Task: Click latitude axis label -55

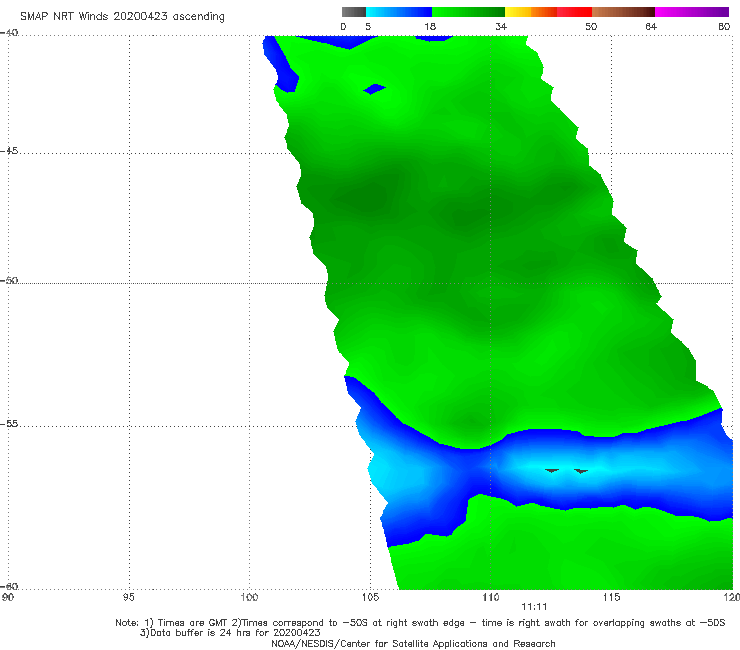Action: click(9, 424)
